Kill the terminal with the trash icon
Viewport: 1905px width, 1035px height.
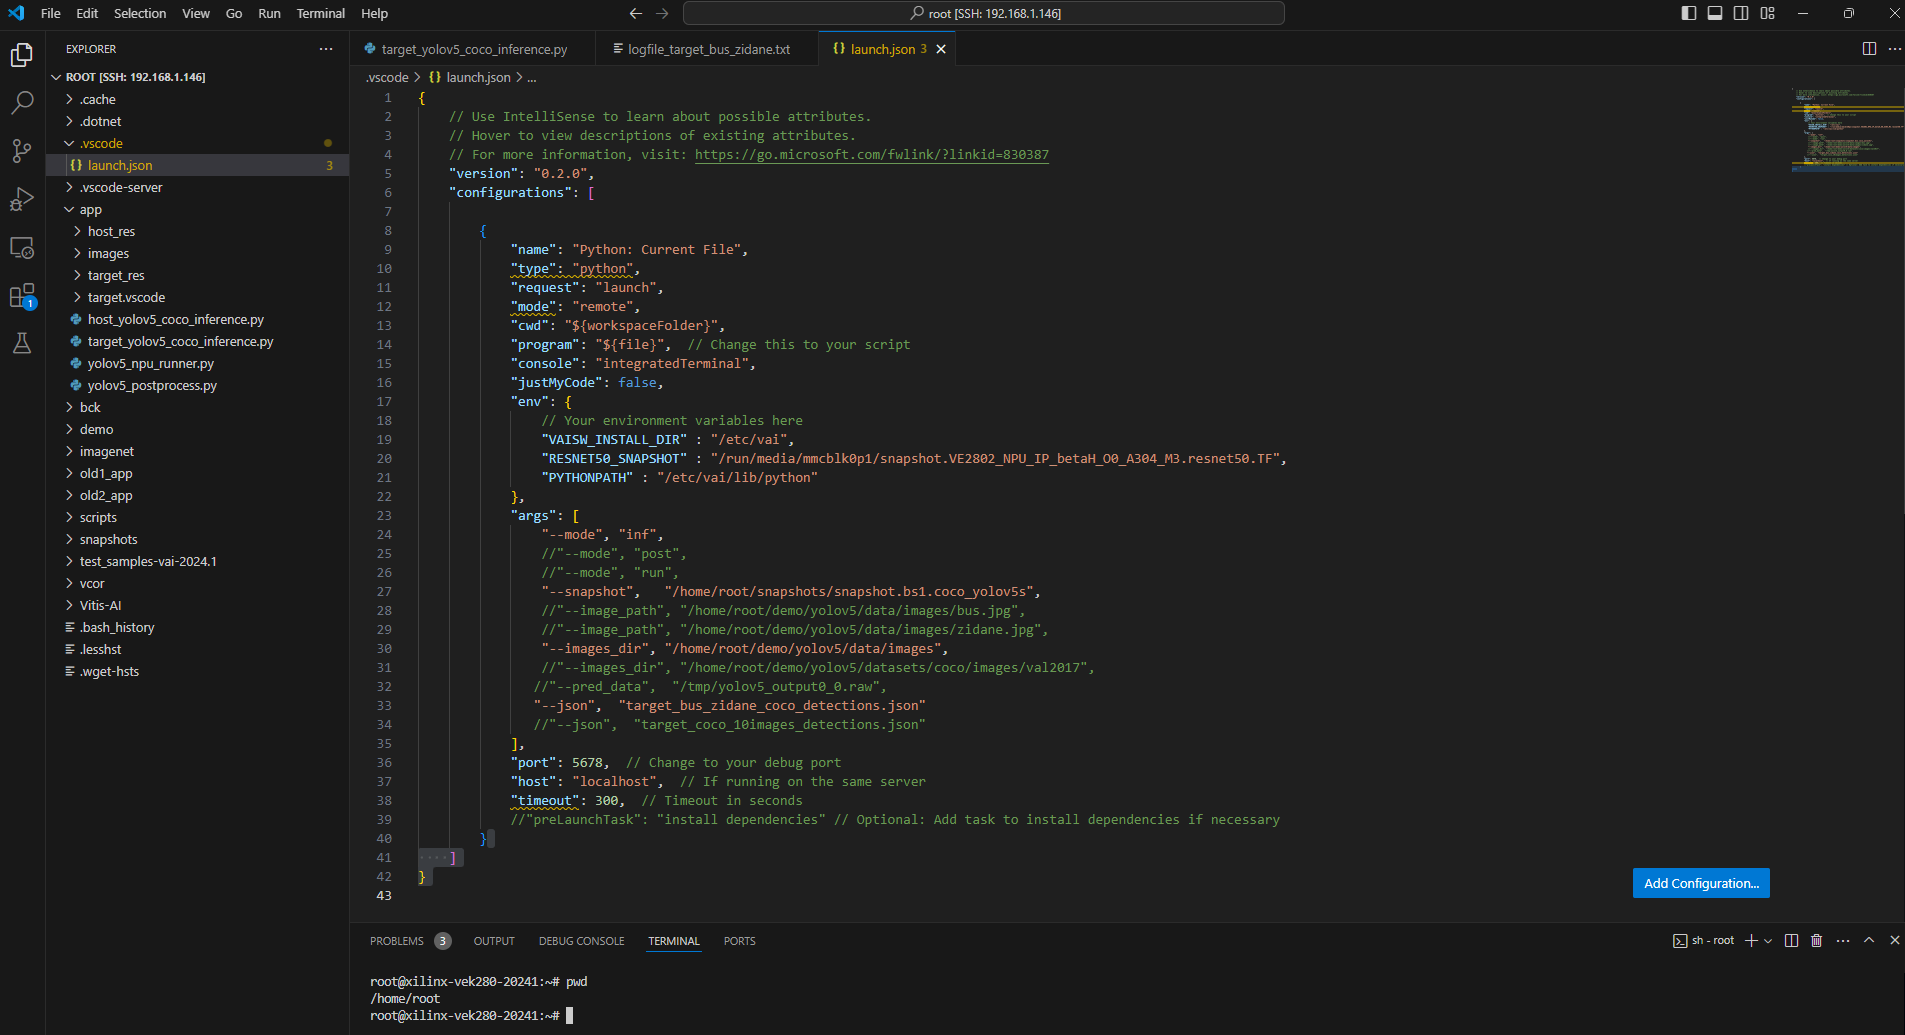coord(1817,941)
